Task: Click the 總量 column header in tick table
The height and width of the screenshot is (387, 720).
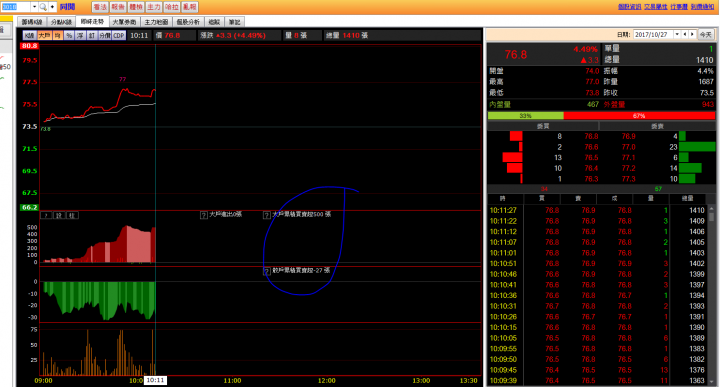Action: point(687,198)
